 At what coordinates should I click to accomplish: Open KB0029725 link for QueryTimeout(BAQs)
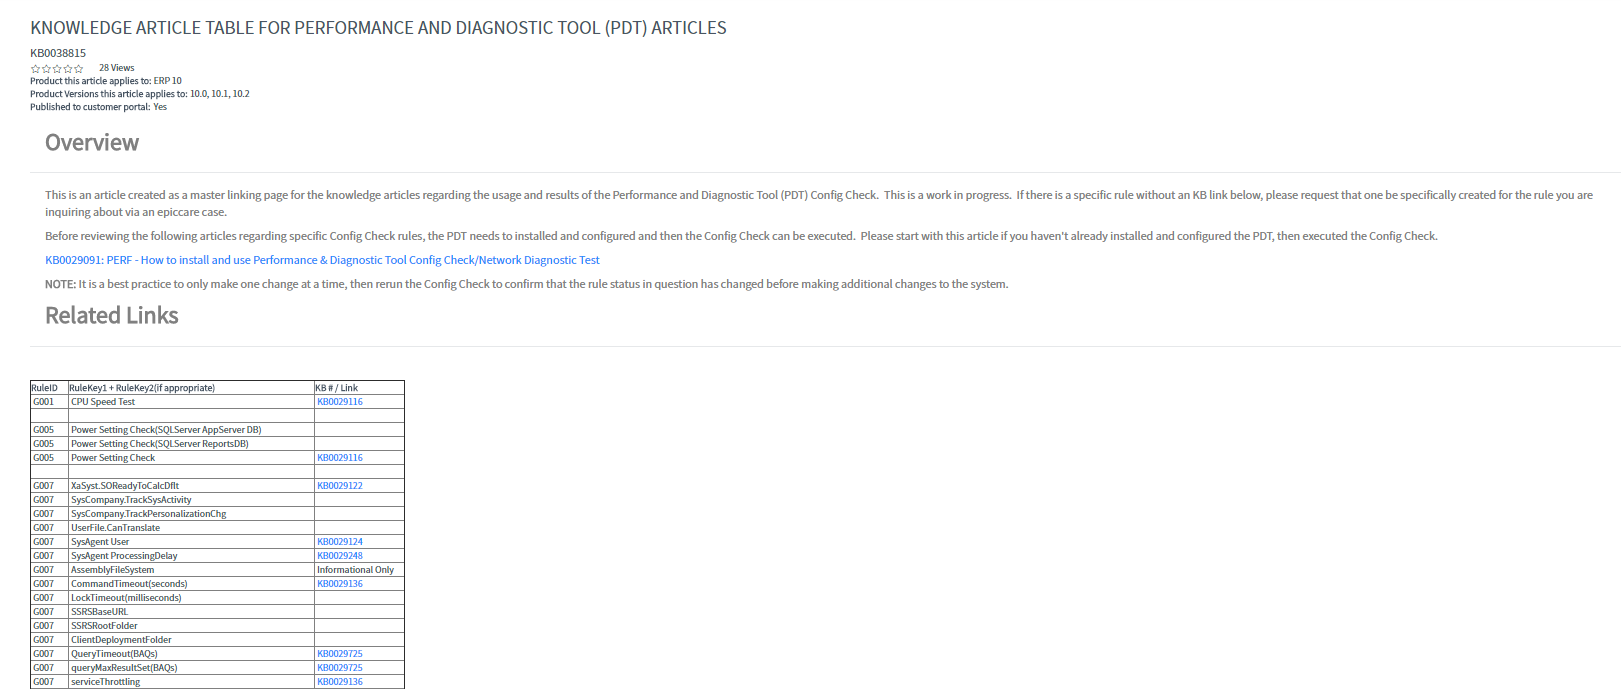(340, 654)
